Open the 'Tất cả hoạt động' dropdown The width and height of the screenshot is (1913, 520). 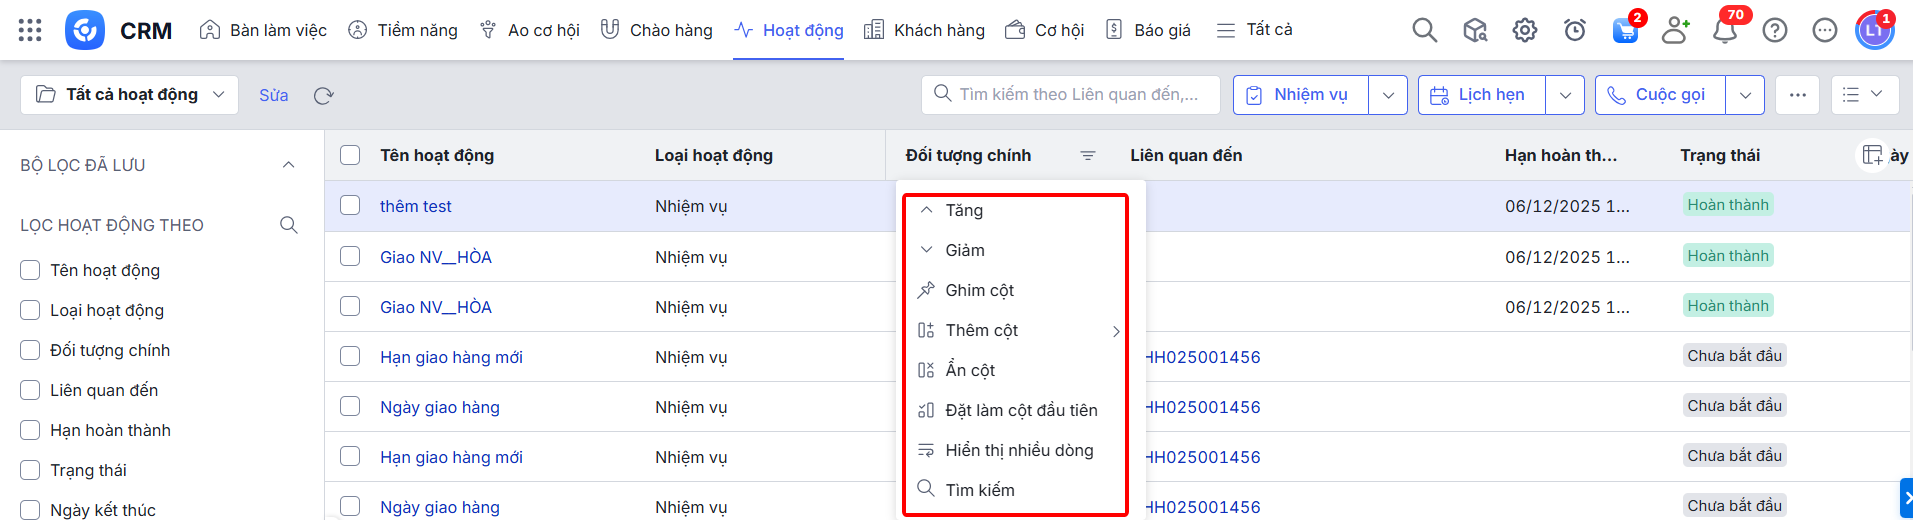(x=130, y=95)
